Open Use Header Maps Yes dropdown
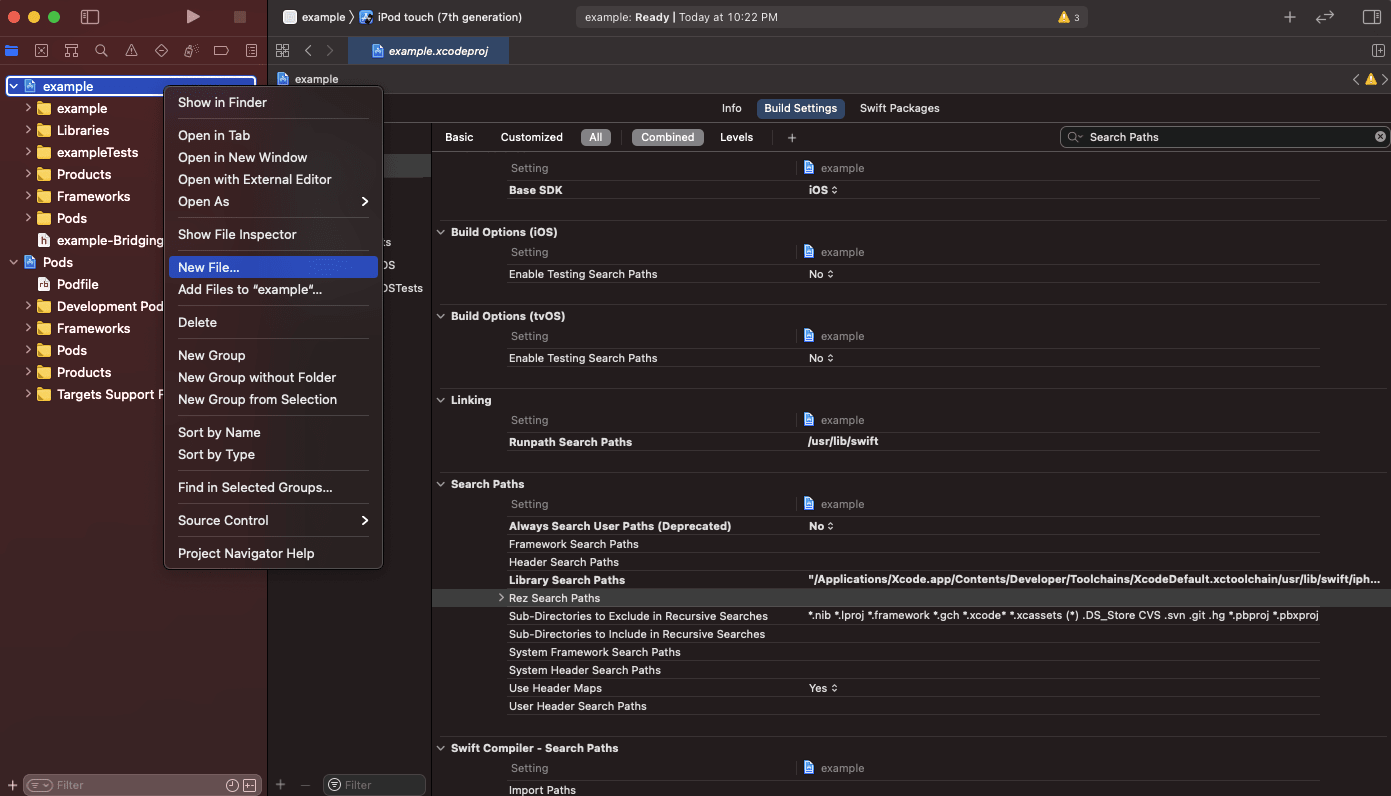The height and width of the screenshot is (796, 1391). [823, 688]
